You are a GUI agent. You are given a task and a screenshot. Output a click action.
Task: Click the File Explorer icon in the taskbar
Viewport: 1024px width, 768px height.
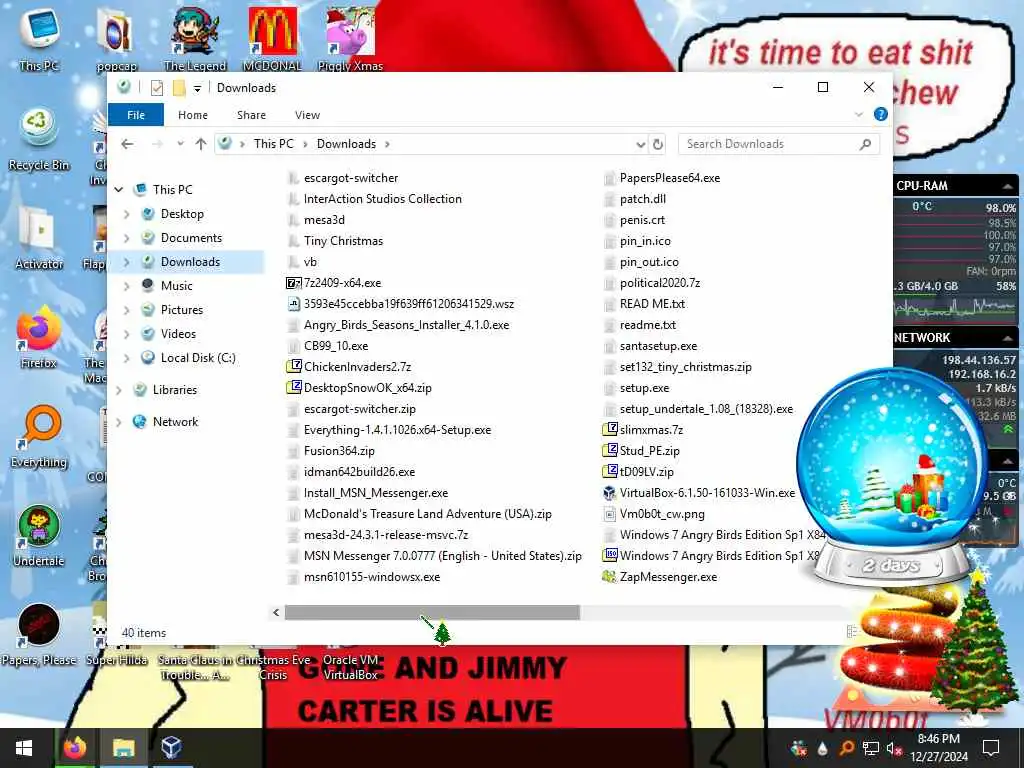(123, 748)
